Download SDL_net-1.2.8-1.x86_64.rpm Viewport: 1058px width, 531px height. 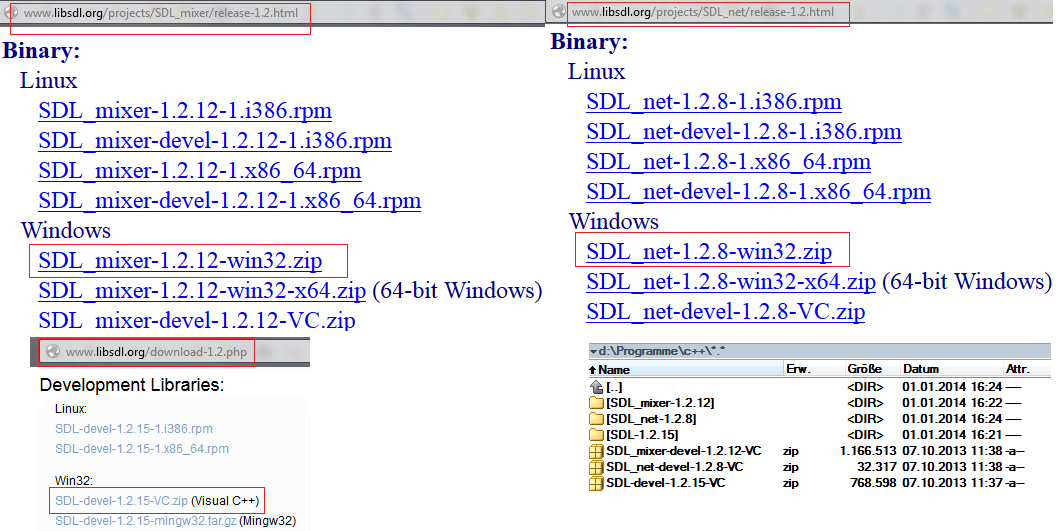click(729, 162)
